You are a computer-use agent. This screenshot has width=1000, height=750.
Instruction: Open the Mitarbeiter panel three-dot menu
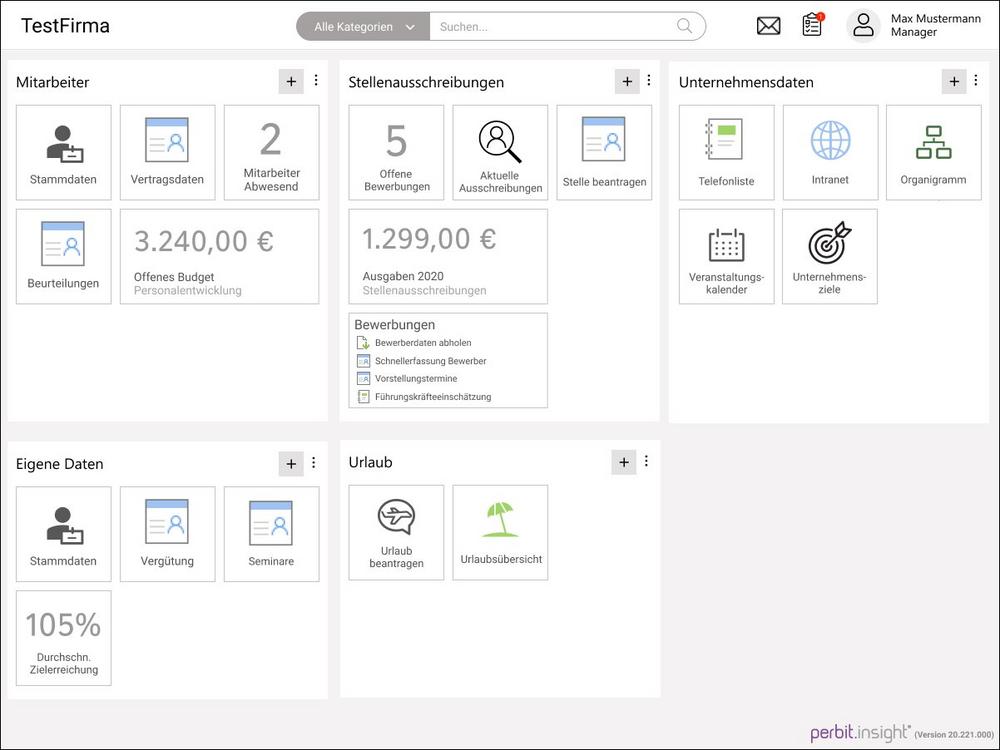(x=316, y=81)
